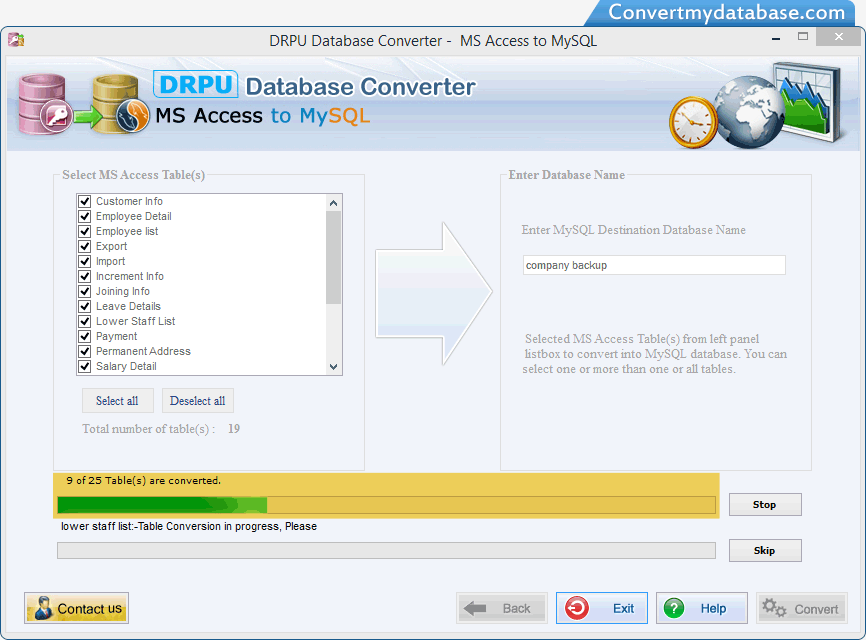
Task: Click the empty current-table progress bar
Action: point(386,551)
